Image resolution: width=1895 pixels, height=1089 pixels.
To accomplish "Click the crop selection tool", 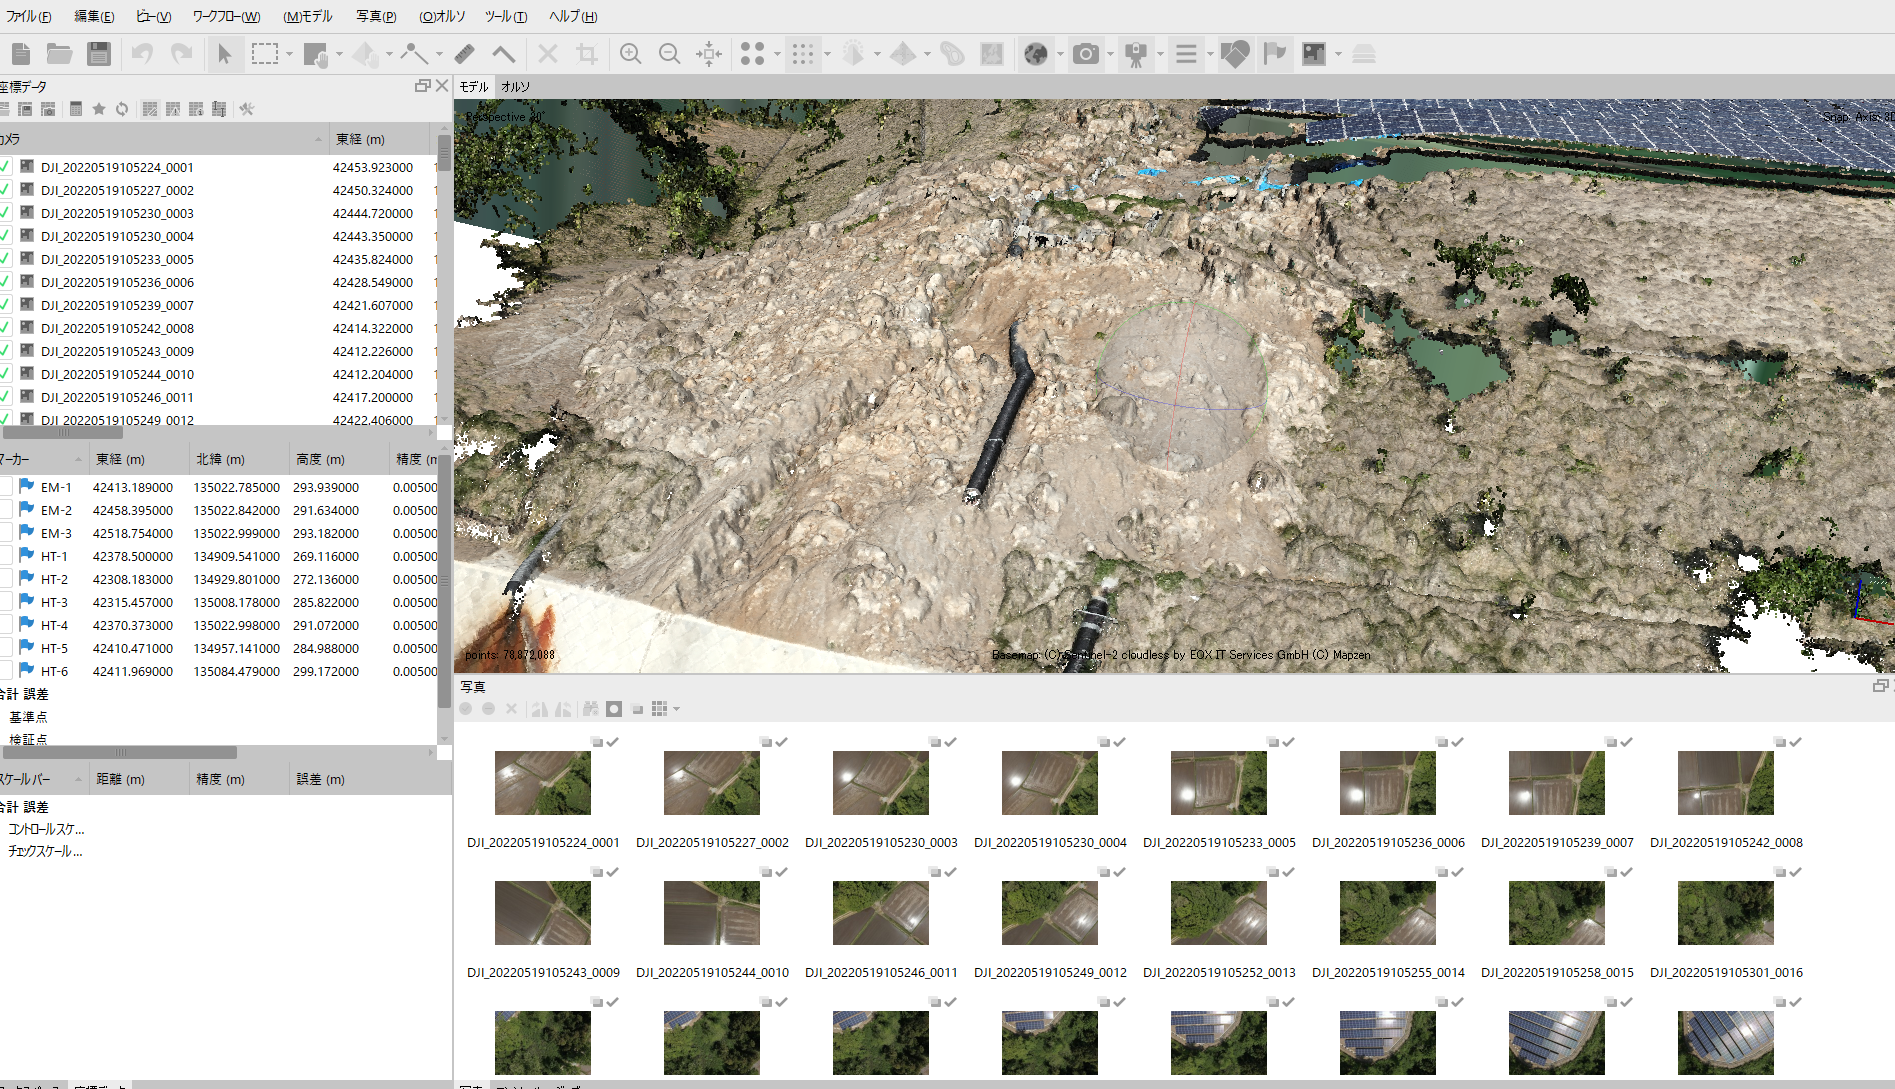I will pyautogui.click(x=587, y=54).
